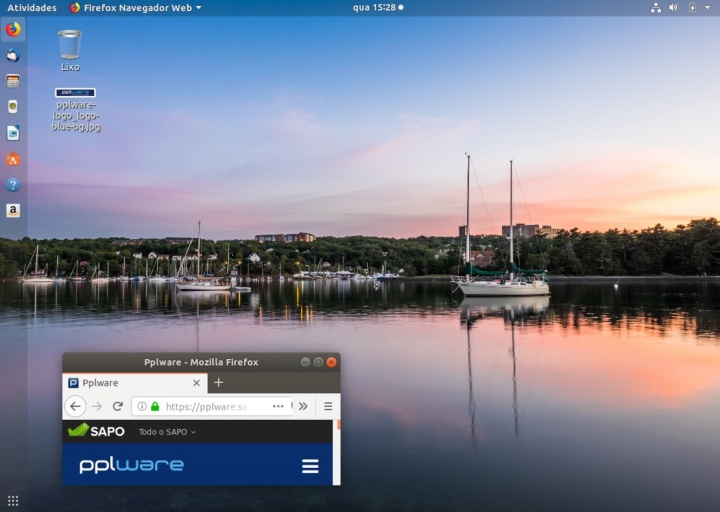The height and width of the screenshot is (512, 720).
Task: Launch Ubuntu Software from the dock
Action: 13,159
